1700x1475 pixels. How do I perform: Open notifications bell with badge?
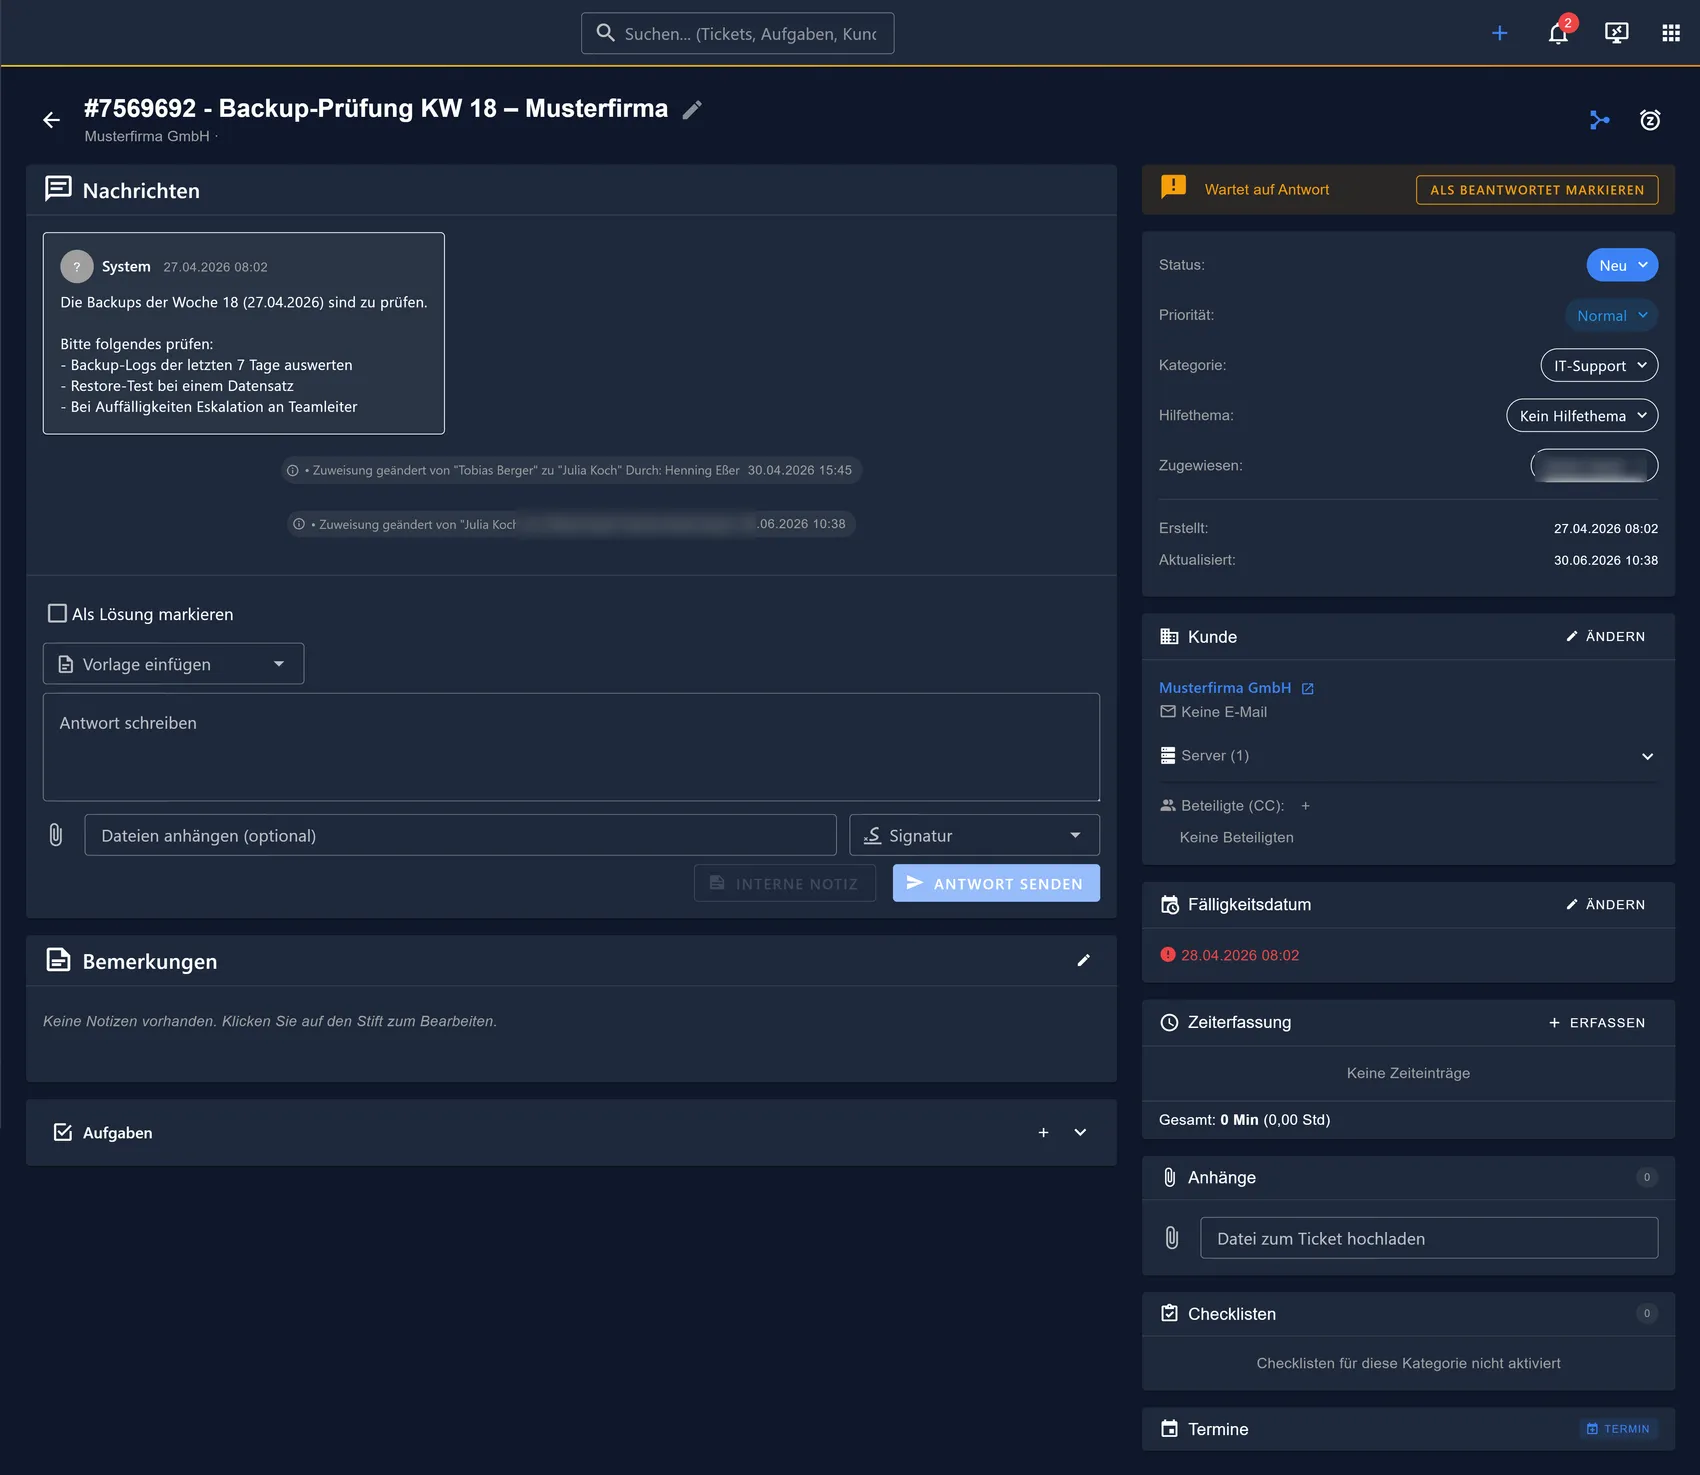[x=1559, y=33]
